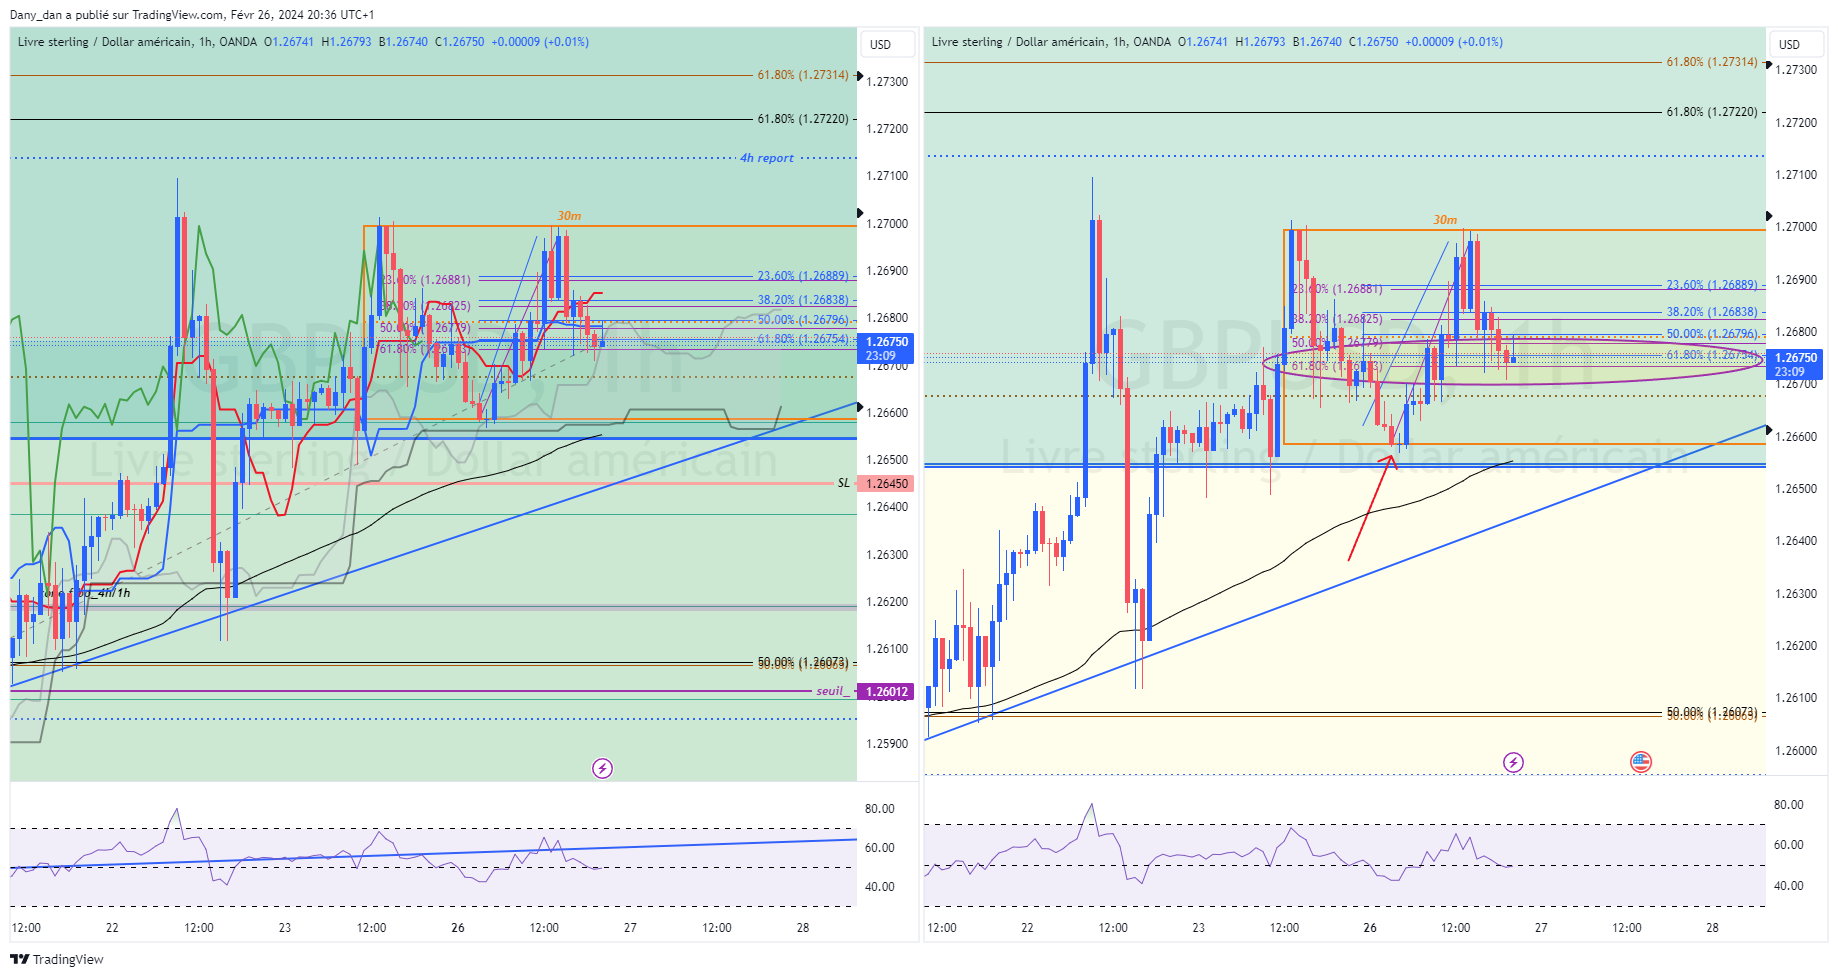1838x977 pixels.
Task: Click date "28" on left chart time axis
Action: pyautogui.click(x=803, y=928)
